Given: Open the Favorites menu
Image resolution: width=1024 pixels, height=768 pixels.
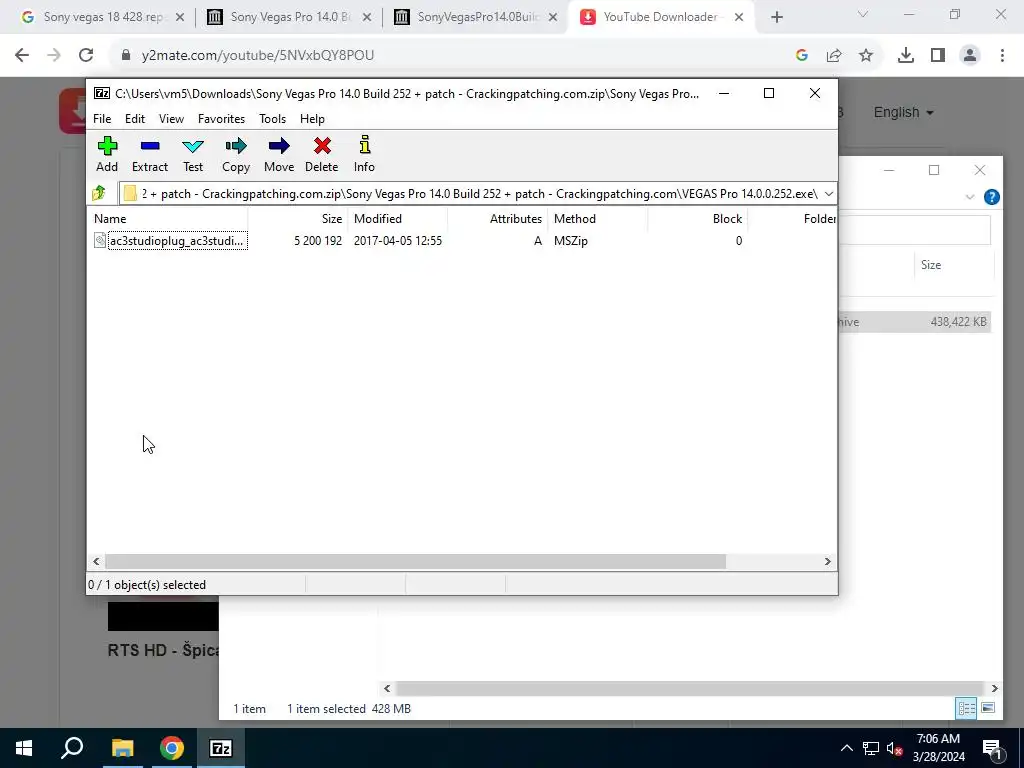Looking at the screenshot, I should [221, 119].
